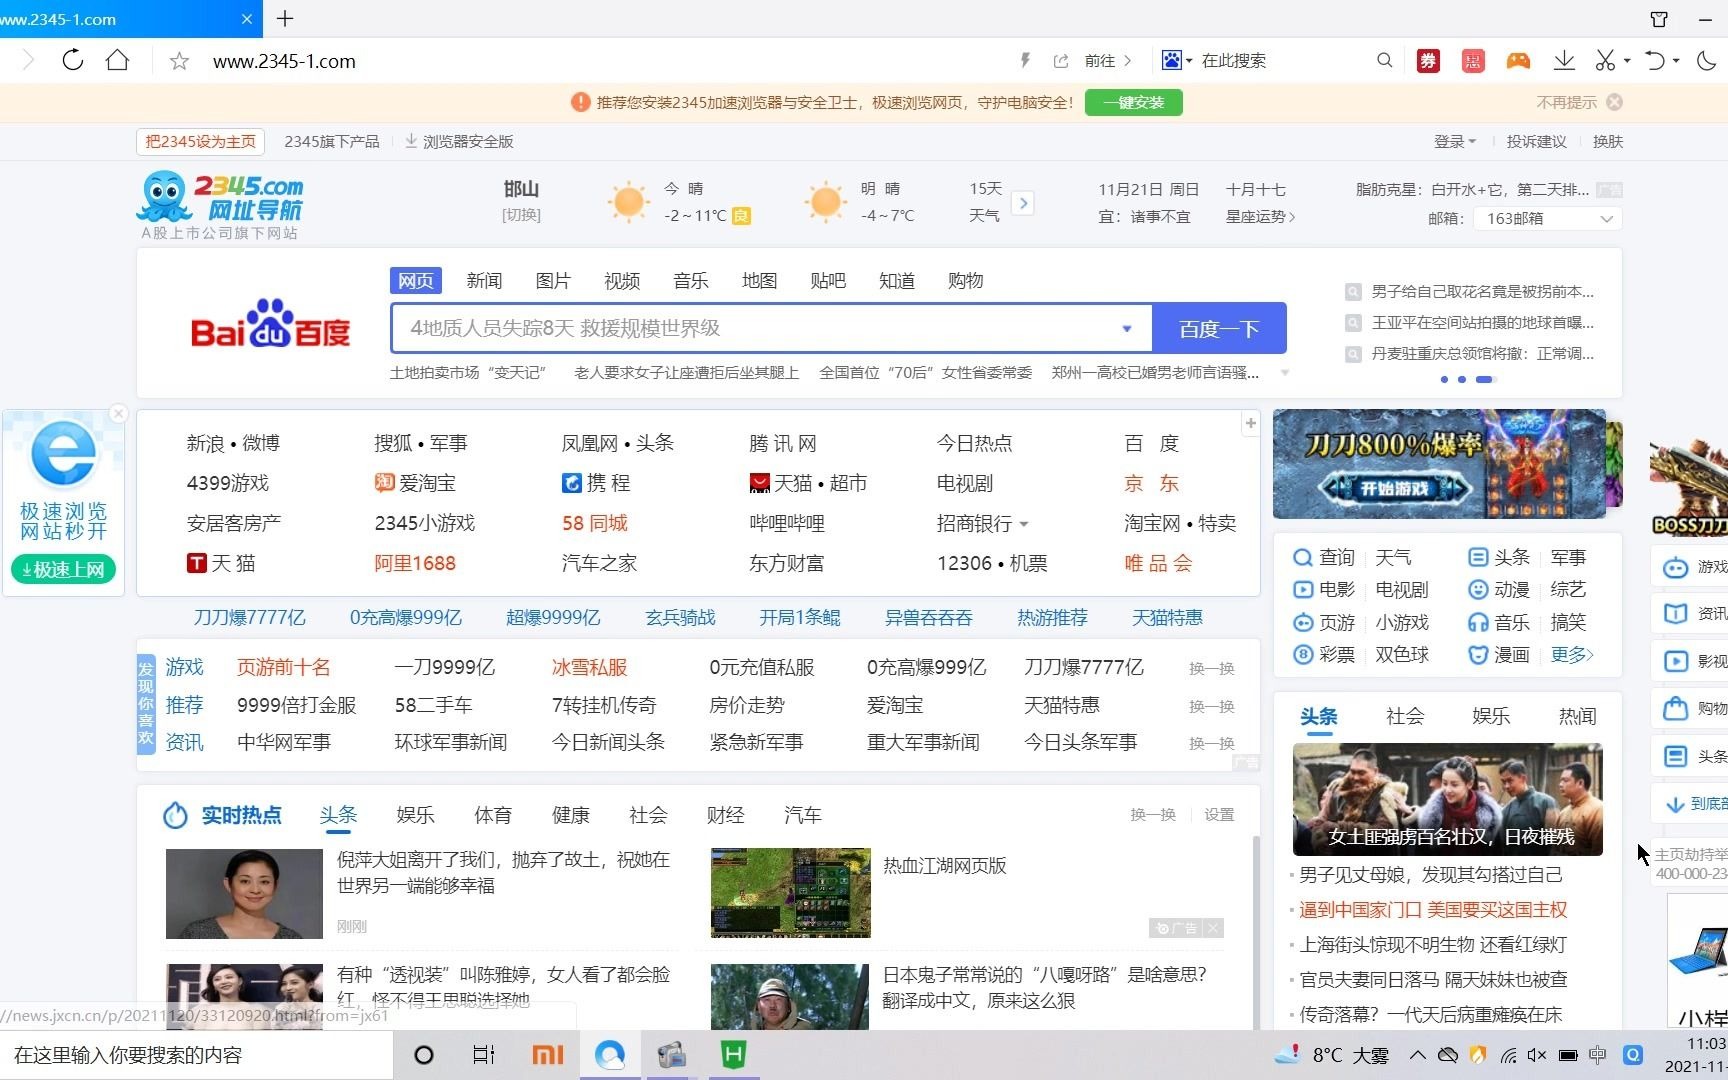Open the green H taskbar app
1728x1080 pixels.
point(734,1054)
